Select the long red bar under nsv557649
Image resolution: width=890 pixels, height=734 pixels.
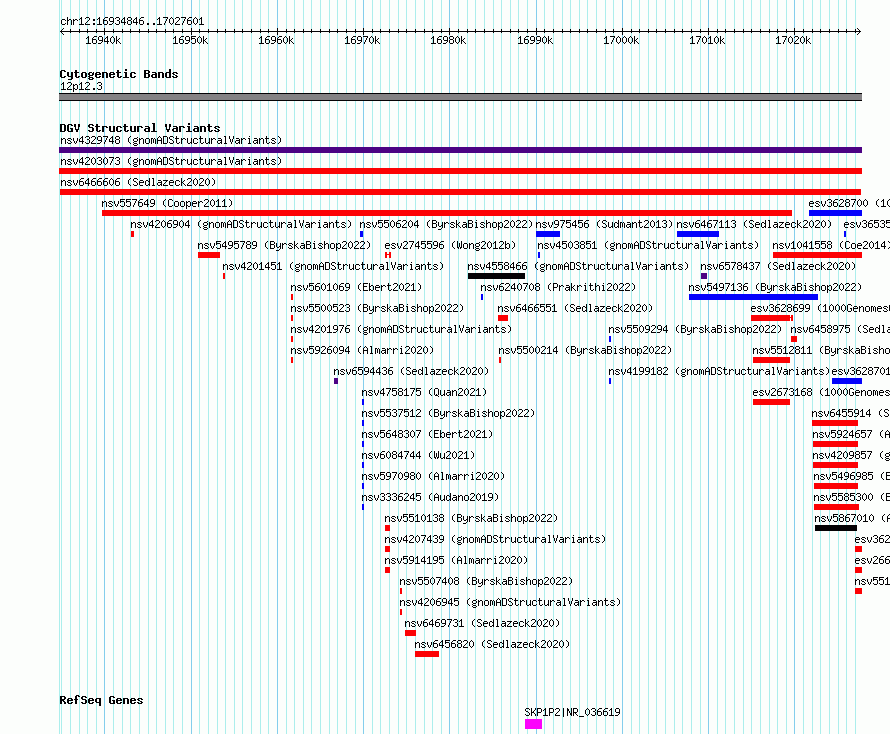tap(447, 213)
